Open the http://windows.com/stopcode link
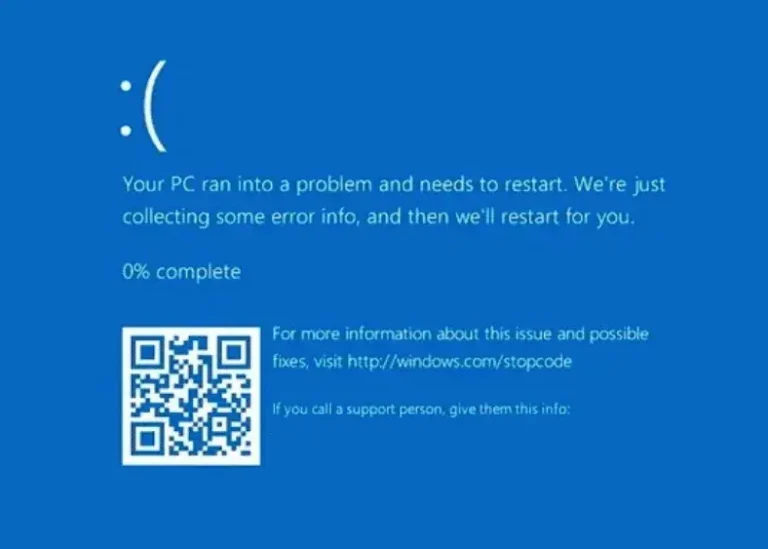 click(x=459, y=362)
